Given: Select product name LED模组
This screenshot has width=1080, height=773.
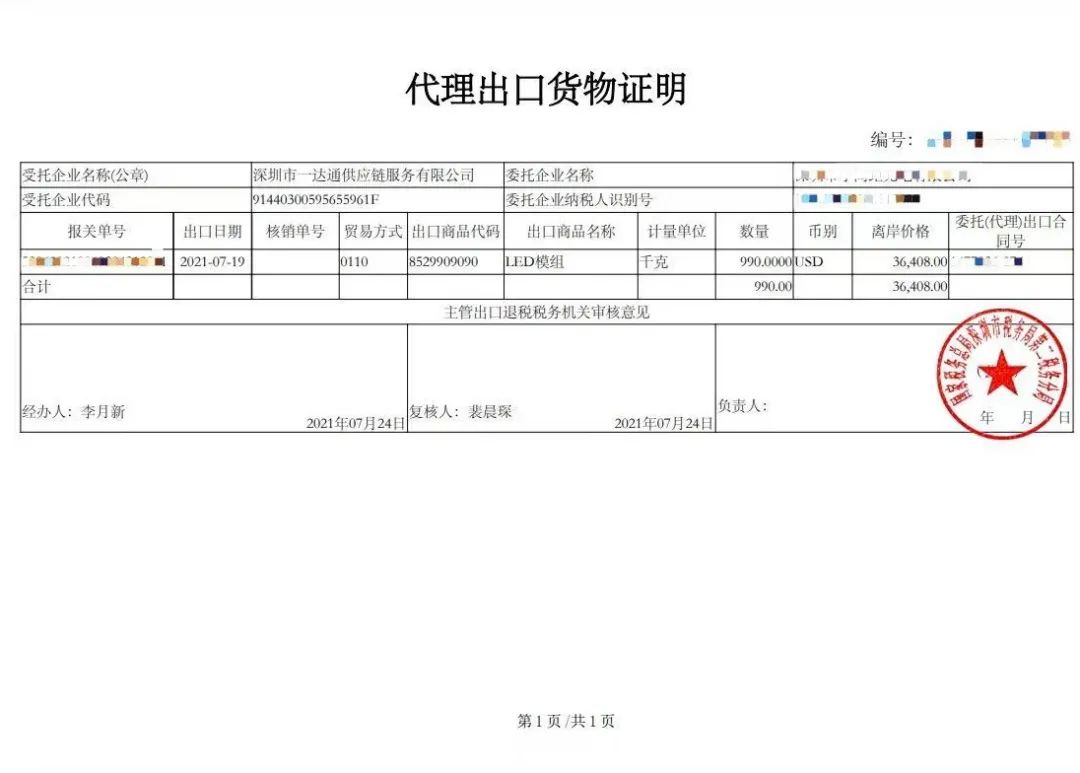Looking at the screenshot, I should (x=534, y=262).
